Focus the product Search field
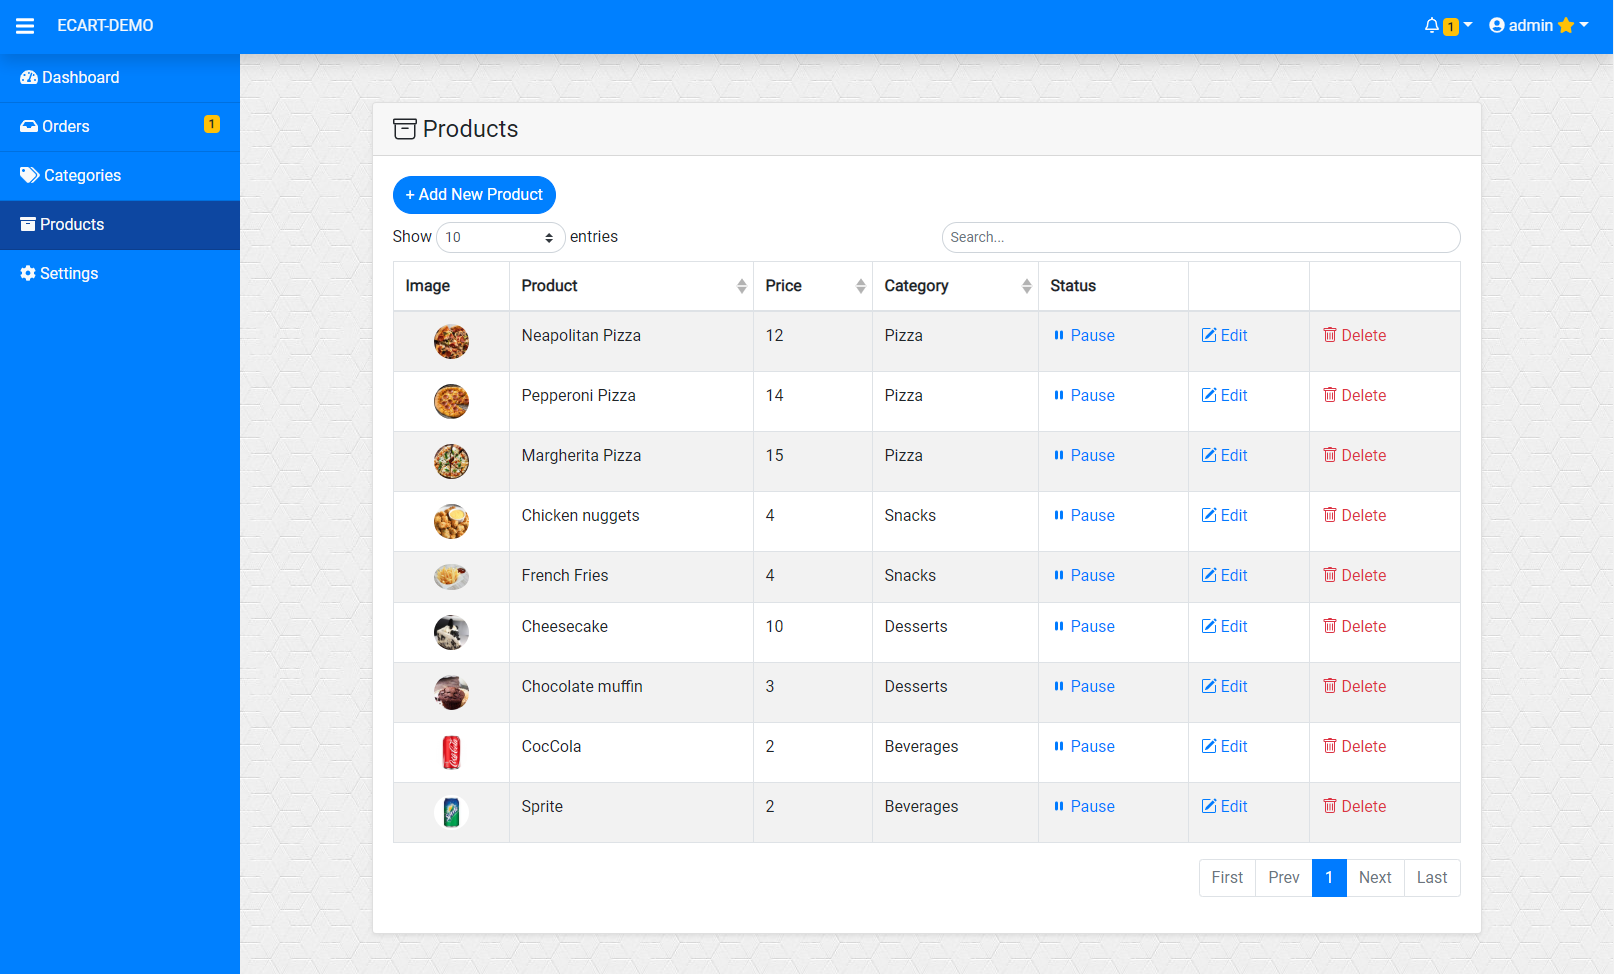This screenshot has width=1614, height=974. click(1201, 237)
